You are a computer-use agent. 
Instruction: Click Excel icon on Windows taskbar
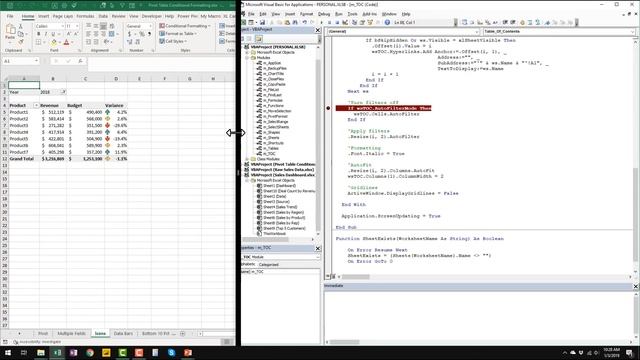click(57, 353)
